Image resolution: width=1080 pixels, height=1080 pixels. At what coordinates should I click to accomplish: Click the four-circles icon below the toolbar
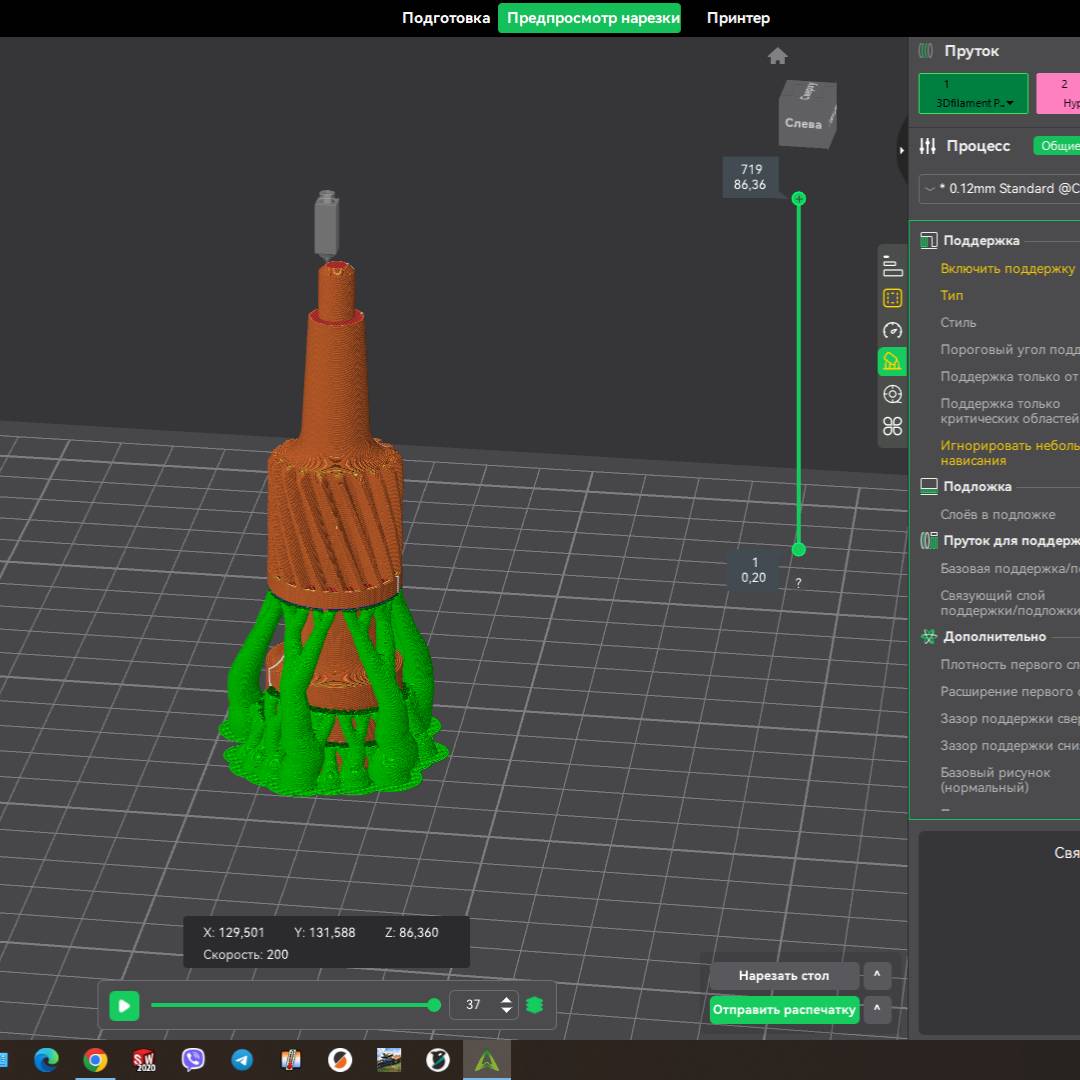pos(890,426)
